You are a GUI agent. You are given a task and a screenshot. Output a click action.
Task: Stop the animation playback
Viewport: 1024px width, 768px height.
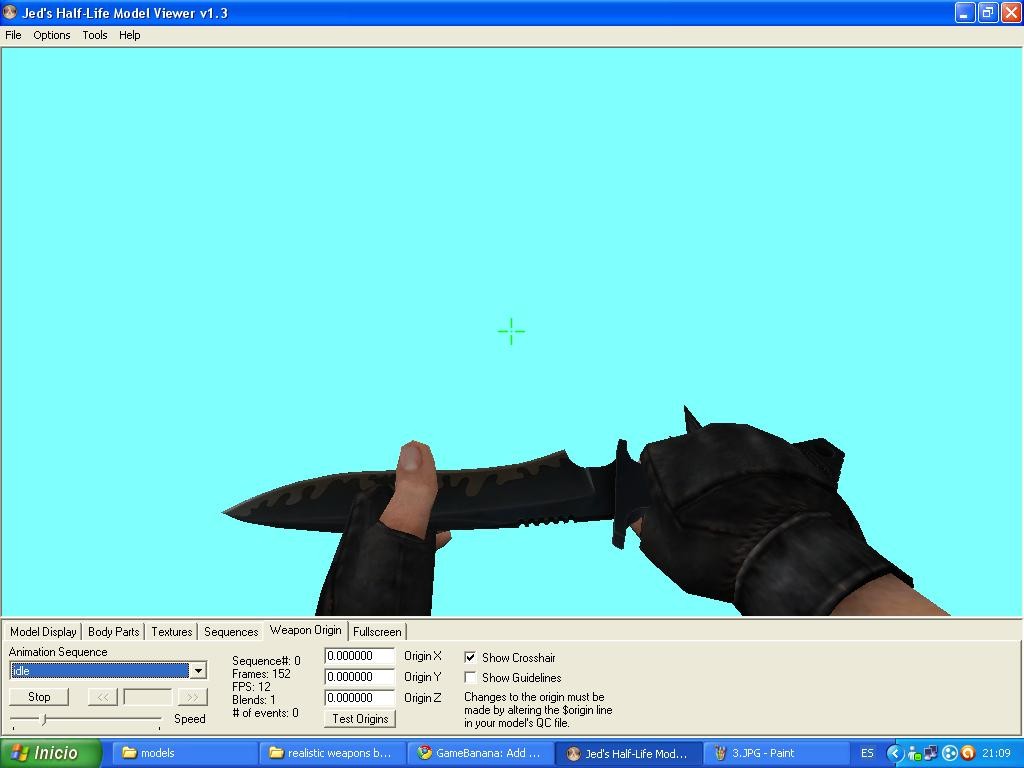click(38, 696)
